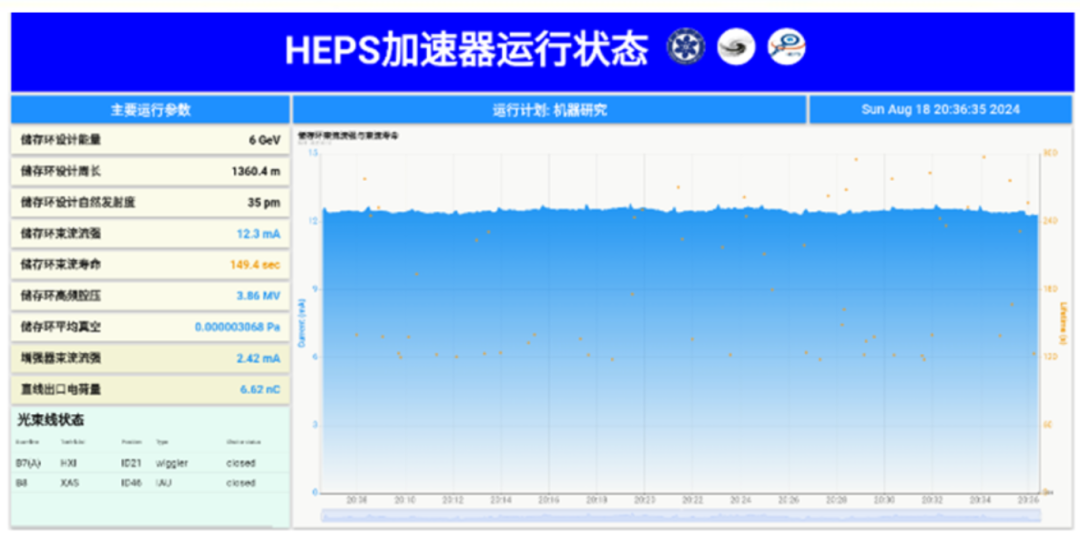Click the 2.42 mA booster current value

pos(258,358)
